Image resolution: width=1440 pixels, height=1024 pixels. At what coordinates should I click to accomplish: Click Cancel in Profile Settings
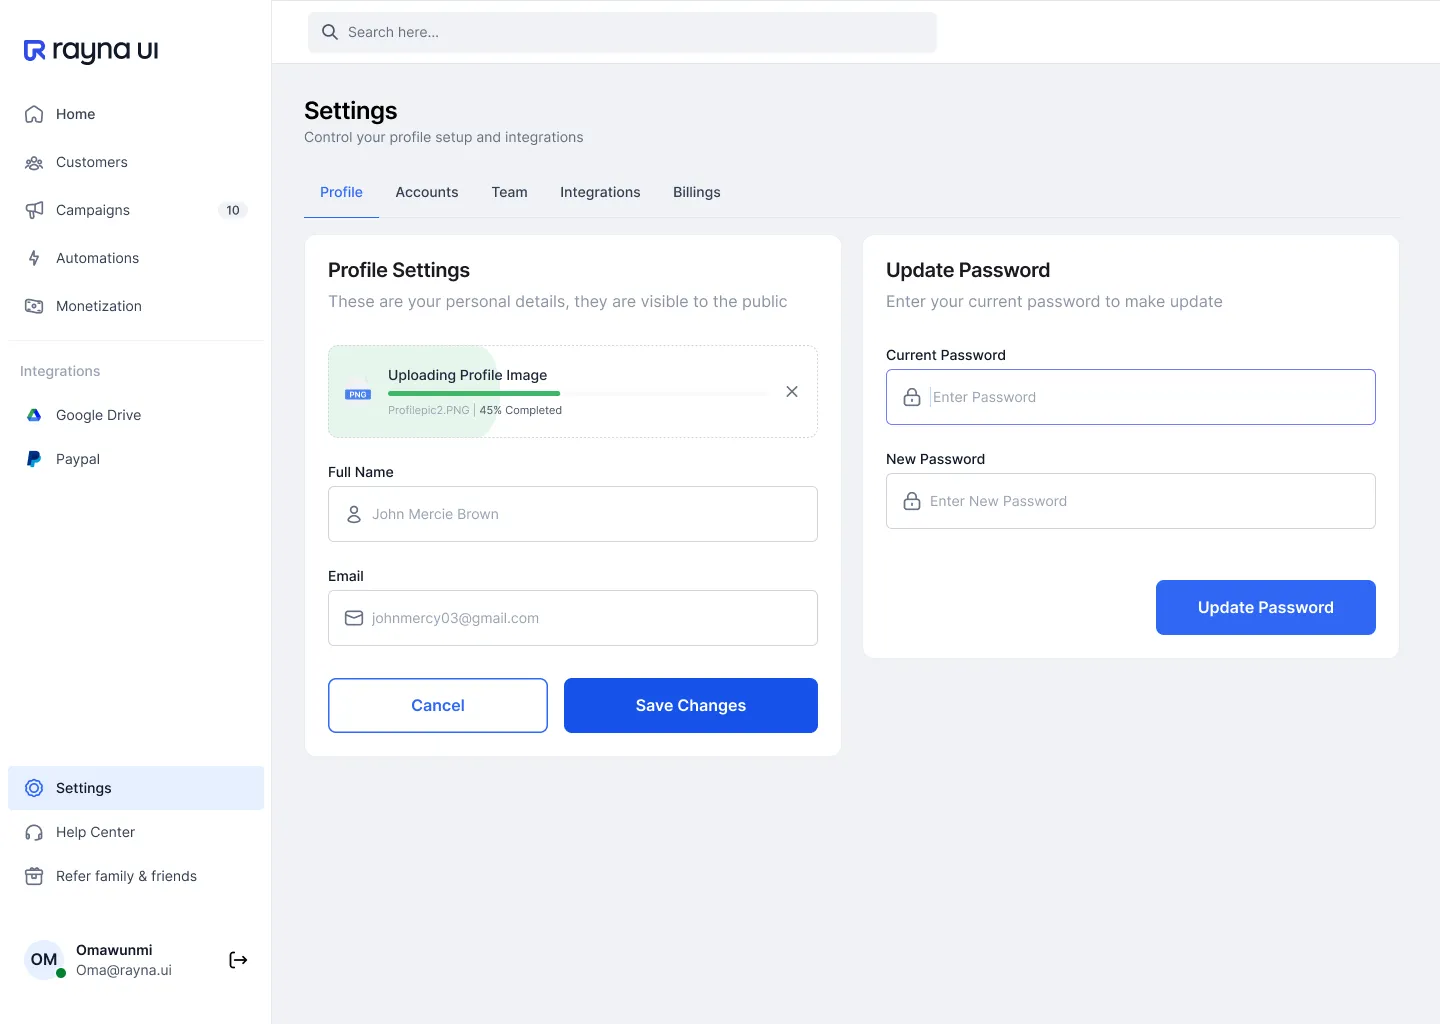[x=437, y=705]
